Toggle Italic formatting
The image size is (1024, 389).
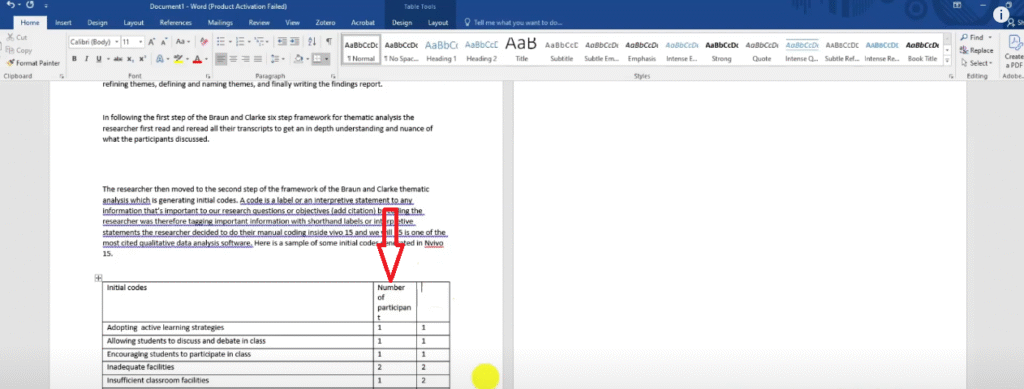click(x=87, y=59)
